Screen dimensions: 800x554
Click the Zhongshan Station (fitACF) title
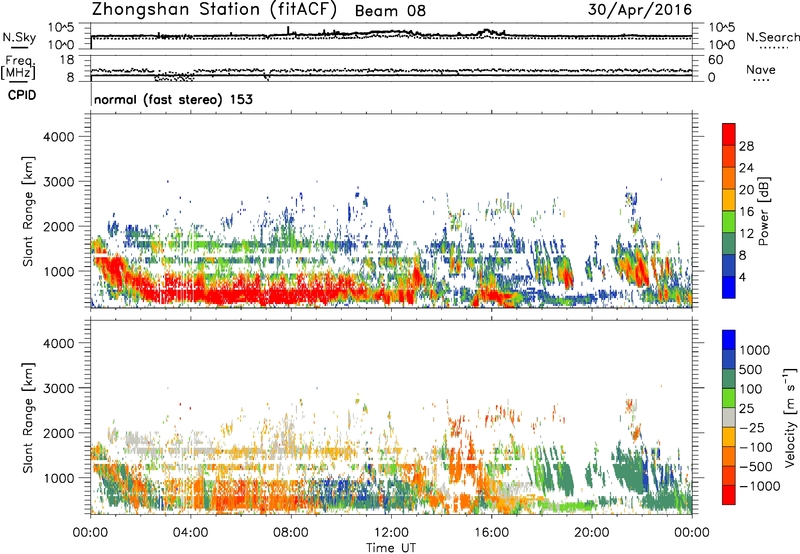point(214,9)
